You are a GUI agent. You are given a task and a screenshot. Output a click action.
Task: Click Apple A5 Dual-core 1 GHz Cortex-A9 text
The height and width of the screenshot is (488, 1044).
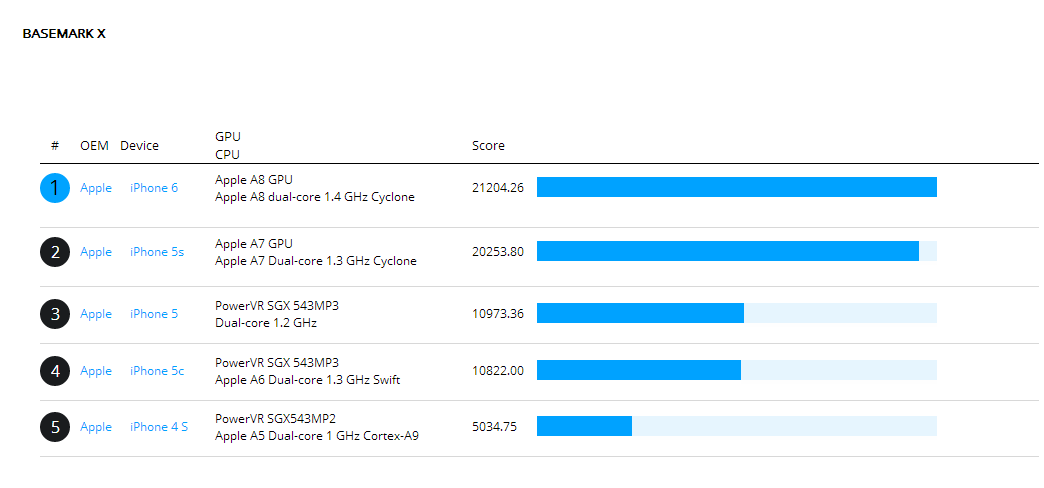(x=317, y=437)
